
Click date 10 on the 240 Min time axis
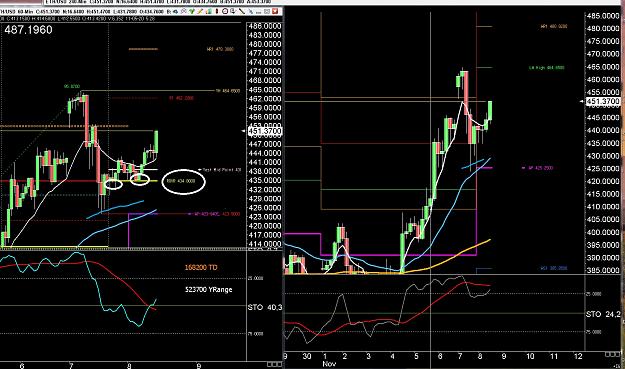pyautogui.click(x=530, y=356)
